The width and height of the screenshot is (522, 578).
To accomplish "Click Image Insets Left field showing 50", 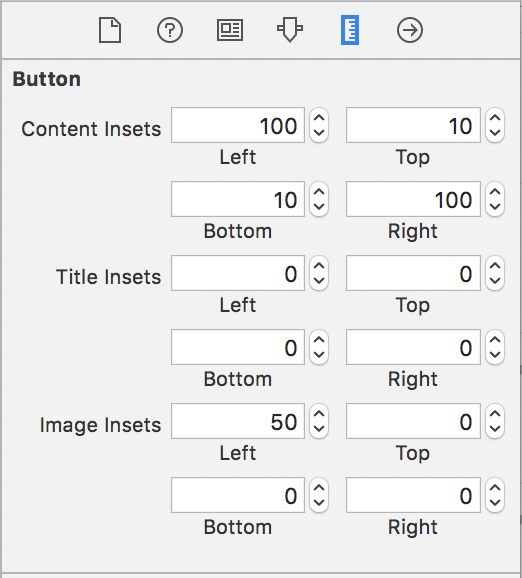I will [x=238, y=421].
